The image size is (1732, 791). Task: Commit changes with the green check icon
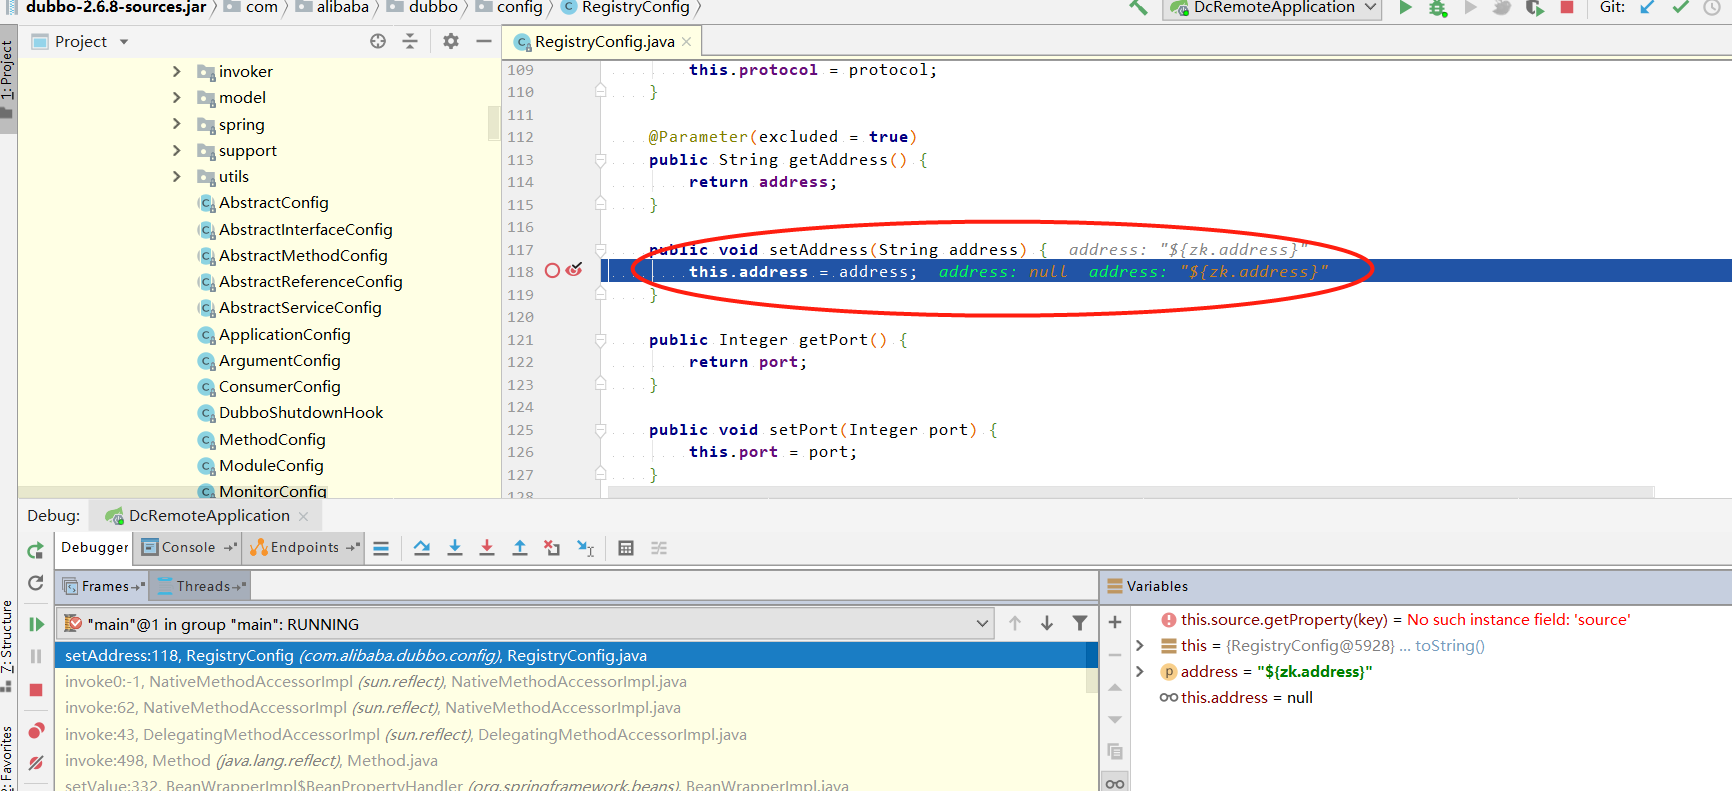[x=1680, y=7]
